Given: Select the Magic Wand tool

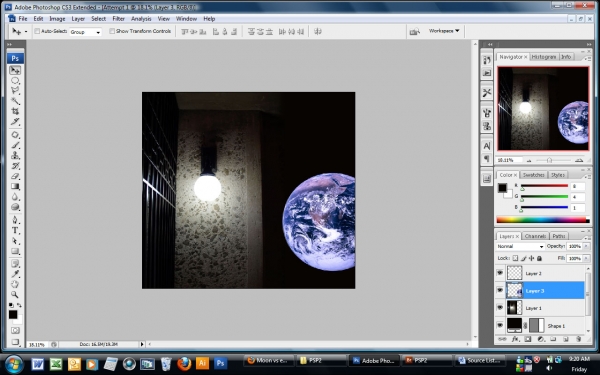Looking at the screenshot, I should pos(15,101).
